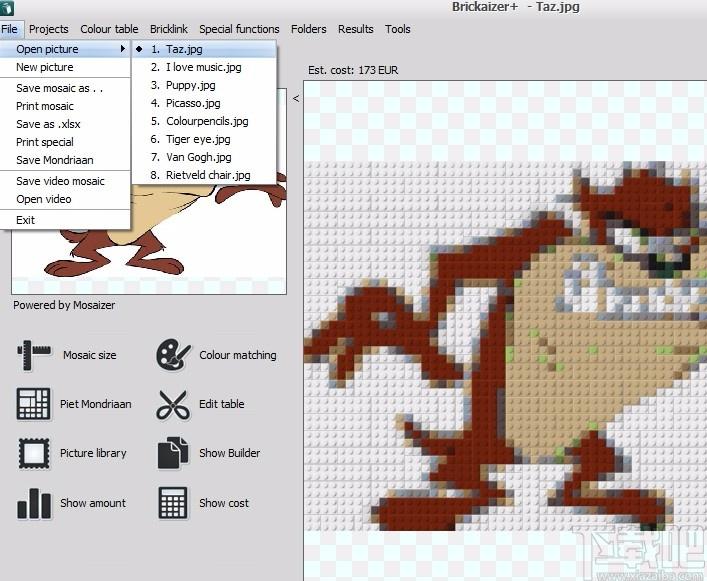Open recent file Puppy.jpg
The width and height of the screenshot is (707, 581).
tap(204, 85)
